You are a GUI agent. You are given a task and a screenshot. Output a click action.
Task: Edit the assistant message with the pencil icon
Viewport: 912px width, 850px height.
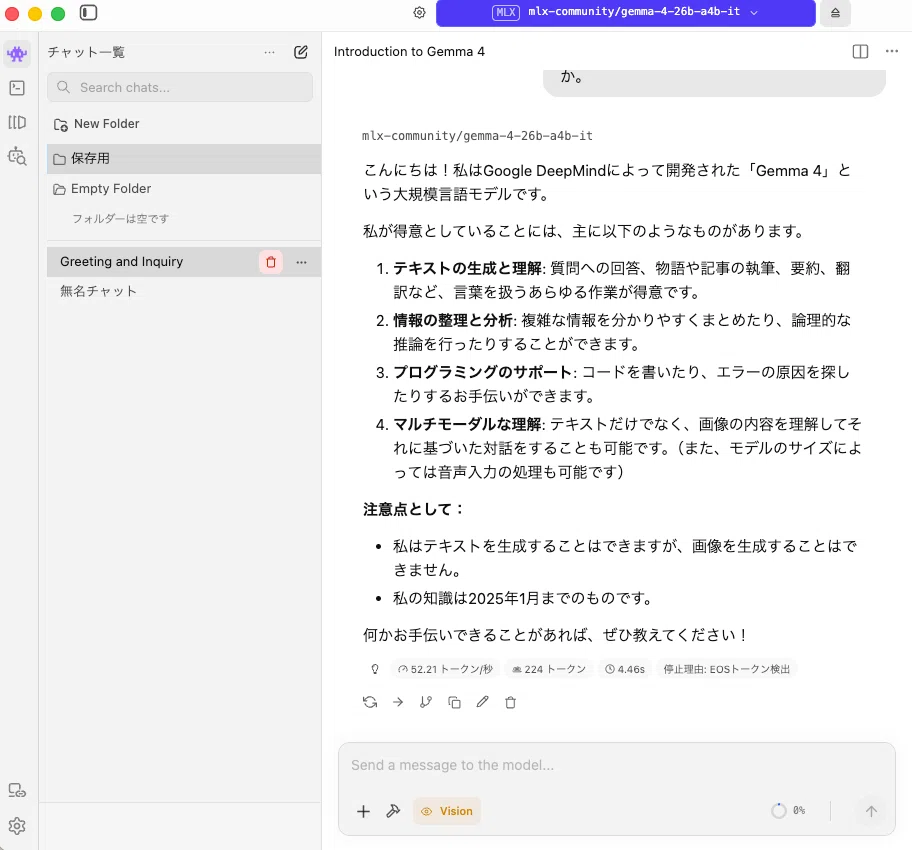pyautogui.click(x=482, y=702)
